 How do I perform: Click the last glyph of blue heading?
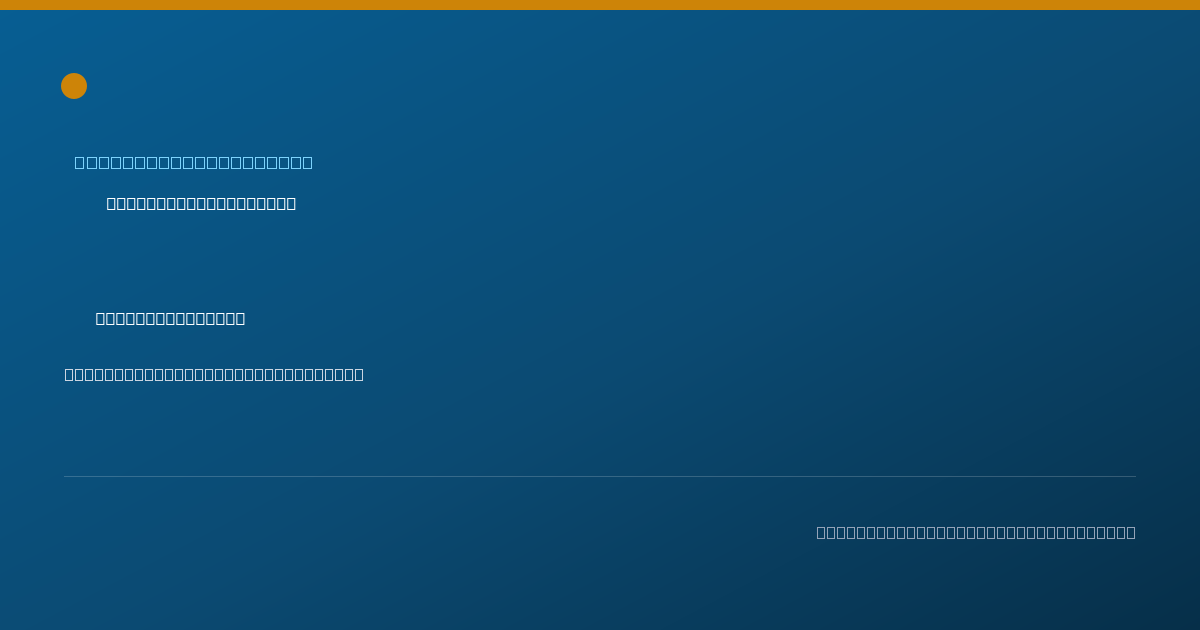307,162
